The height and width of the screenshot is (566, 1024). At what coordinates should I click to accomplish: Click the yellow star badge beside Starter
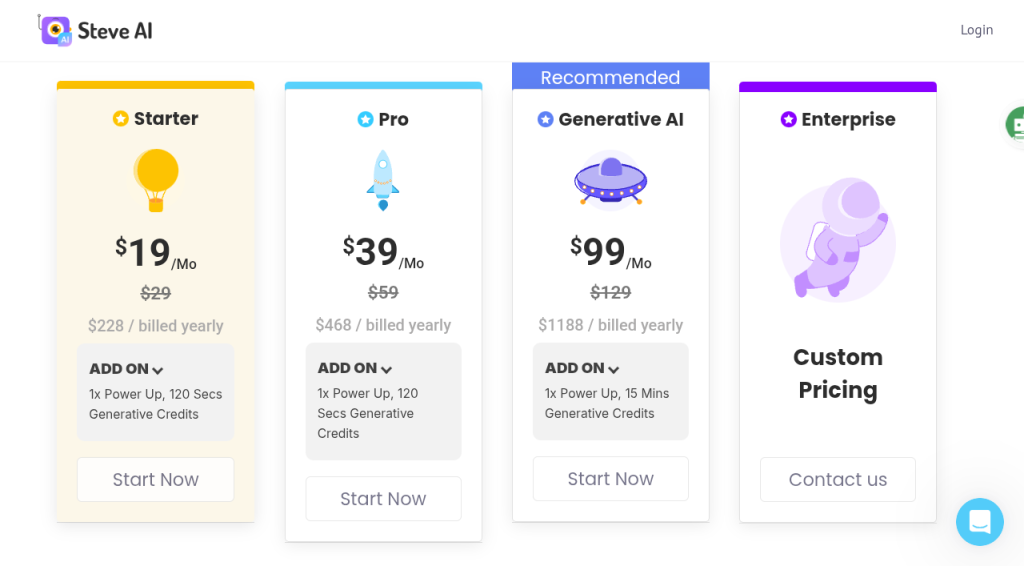tap(120, 118)
